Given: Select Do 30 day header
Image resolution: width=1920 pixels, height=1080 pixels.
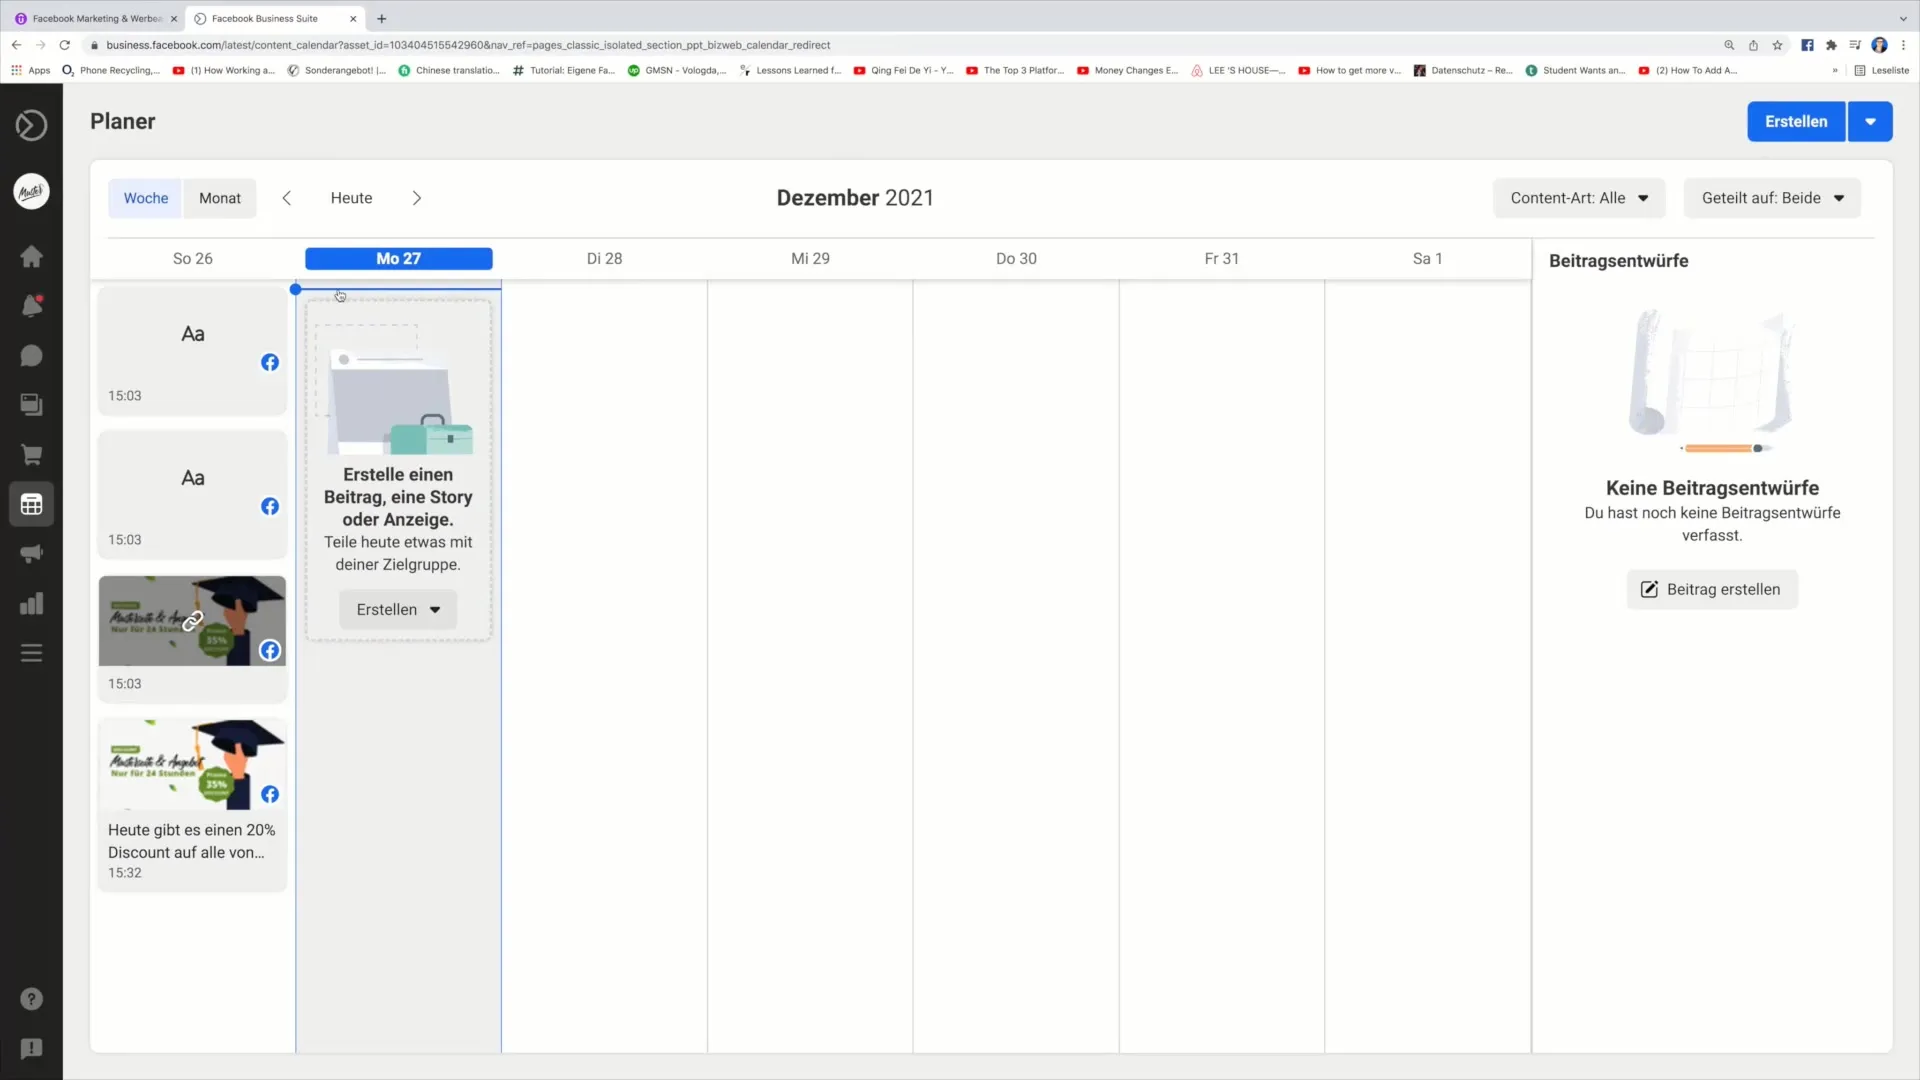Looking at the screenshot, I should [x=1016, y=258].
